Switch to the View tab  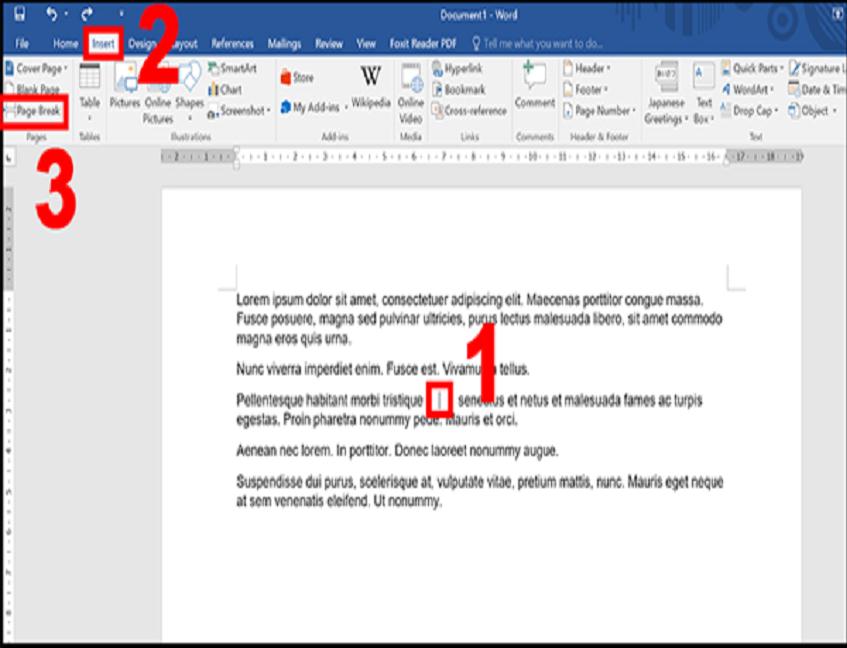tap(366, 44)
